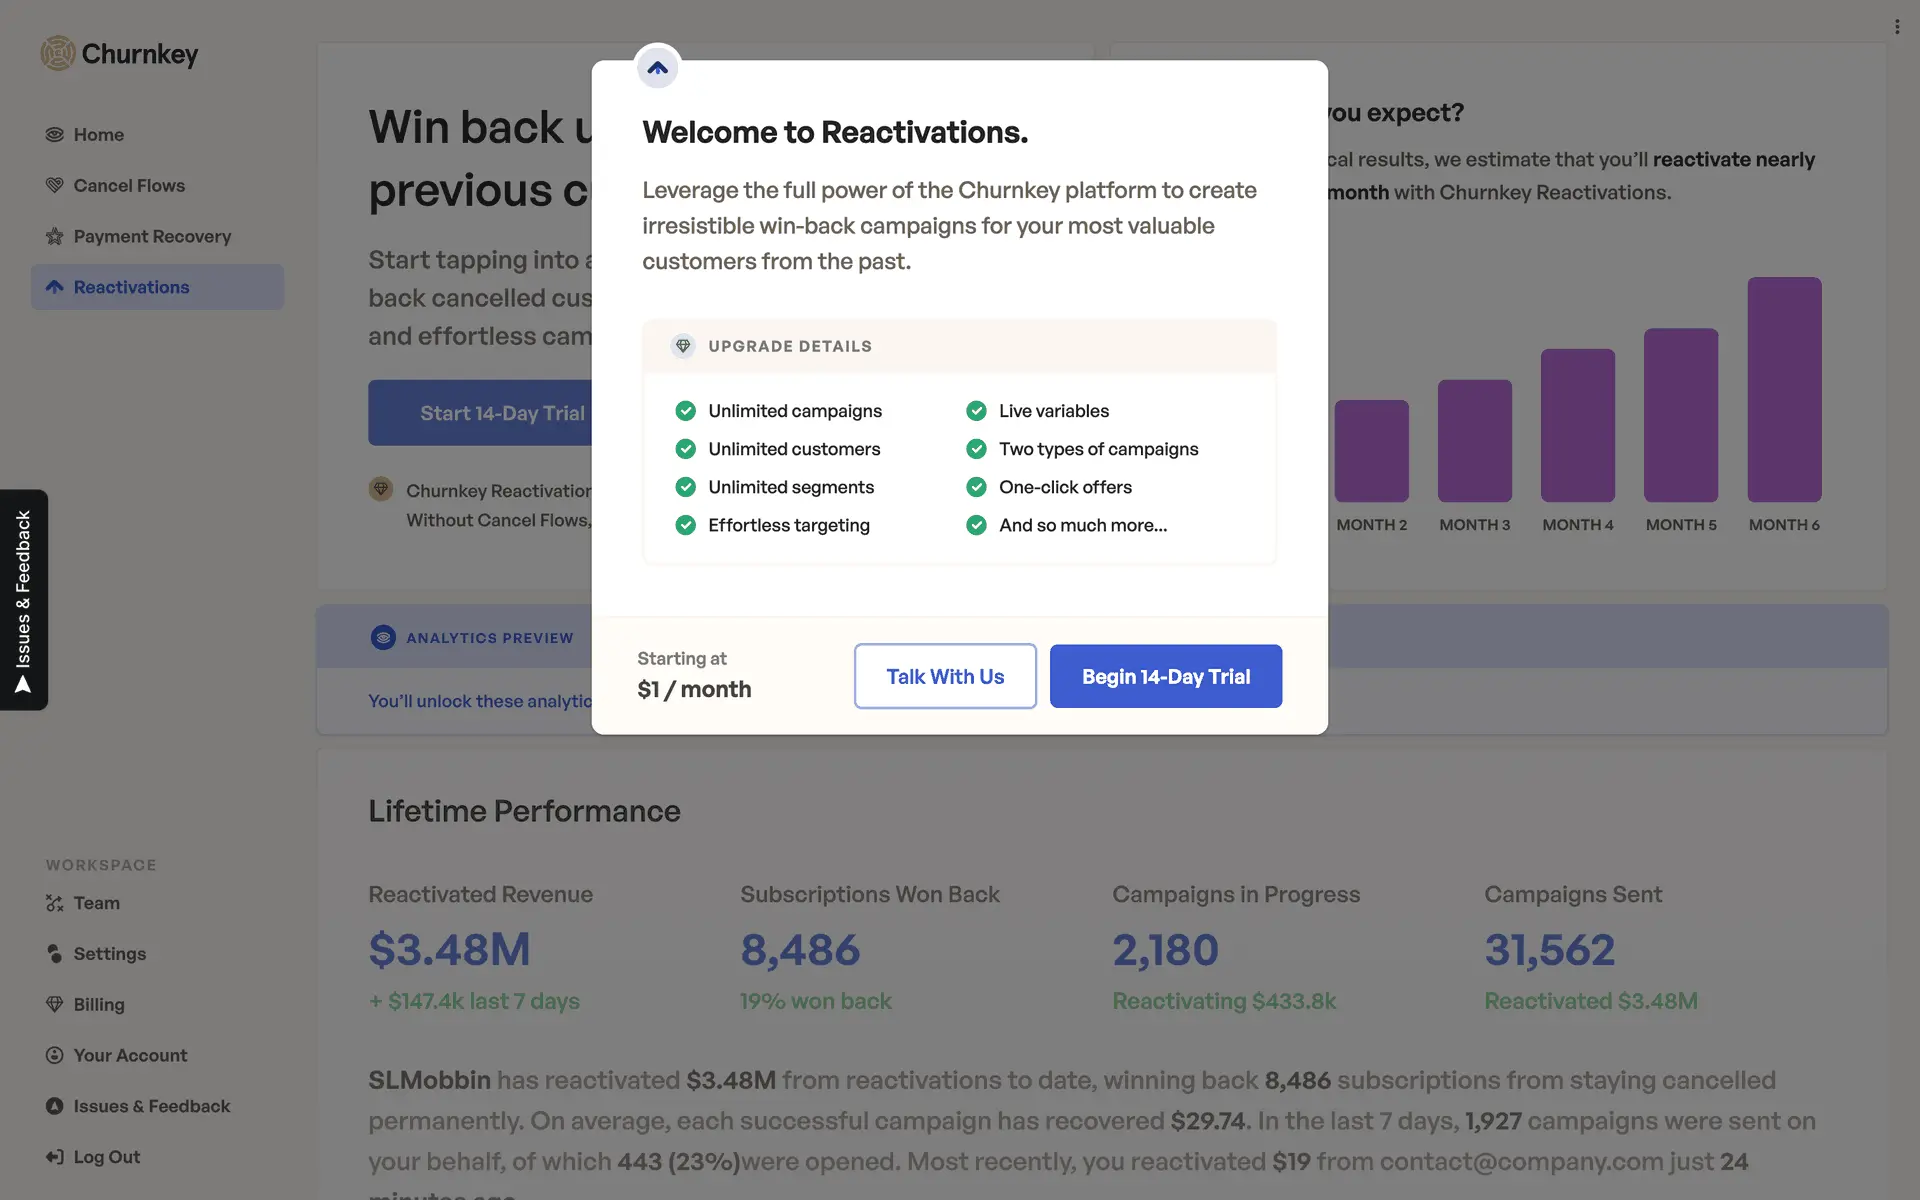1920x1200 pixels.
Task: Click the Home sidebar icon
Action: pos(55,135)
